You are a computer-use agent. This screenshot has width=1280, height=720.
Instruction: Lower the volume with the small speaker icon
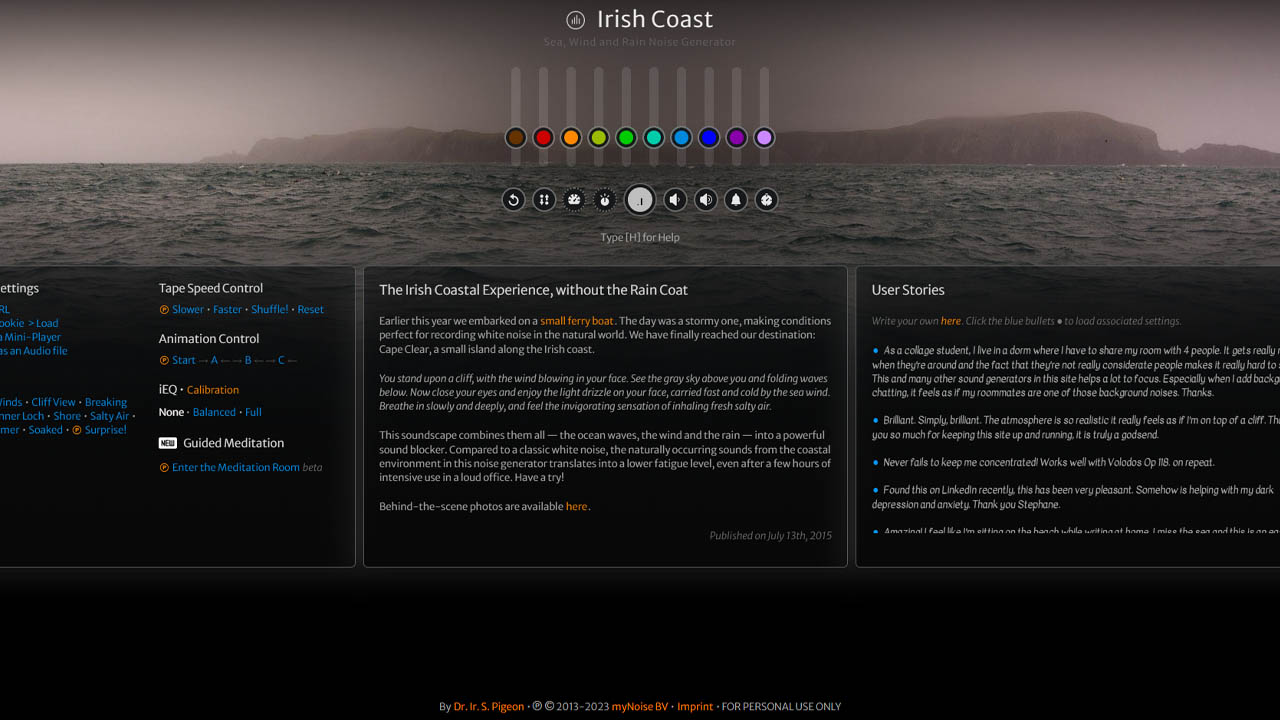coord(675,200)
